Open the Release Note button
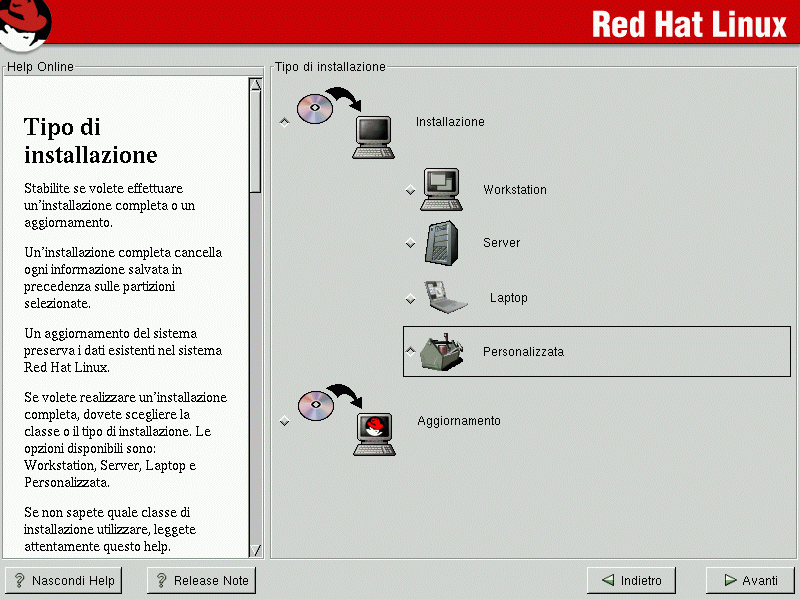This screenshot has width=800, height=599. click(201, 580)
